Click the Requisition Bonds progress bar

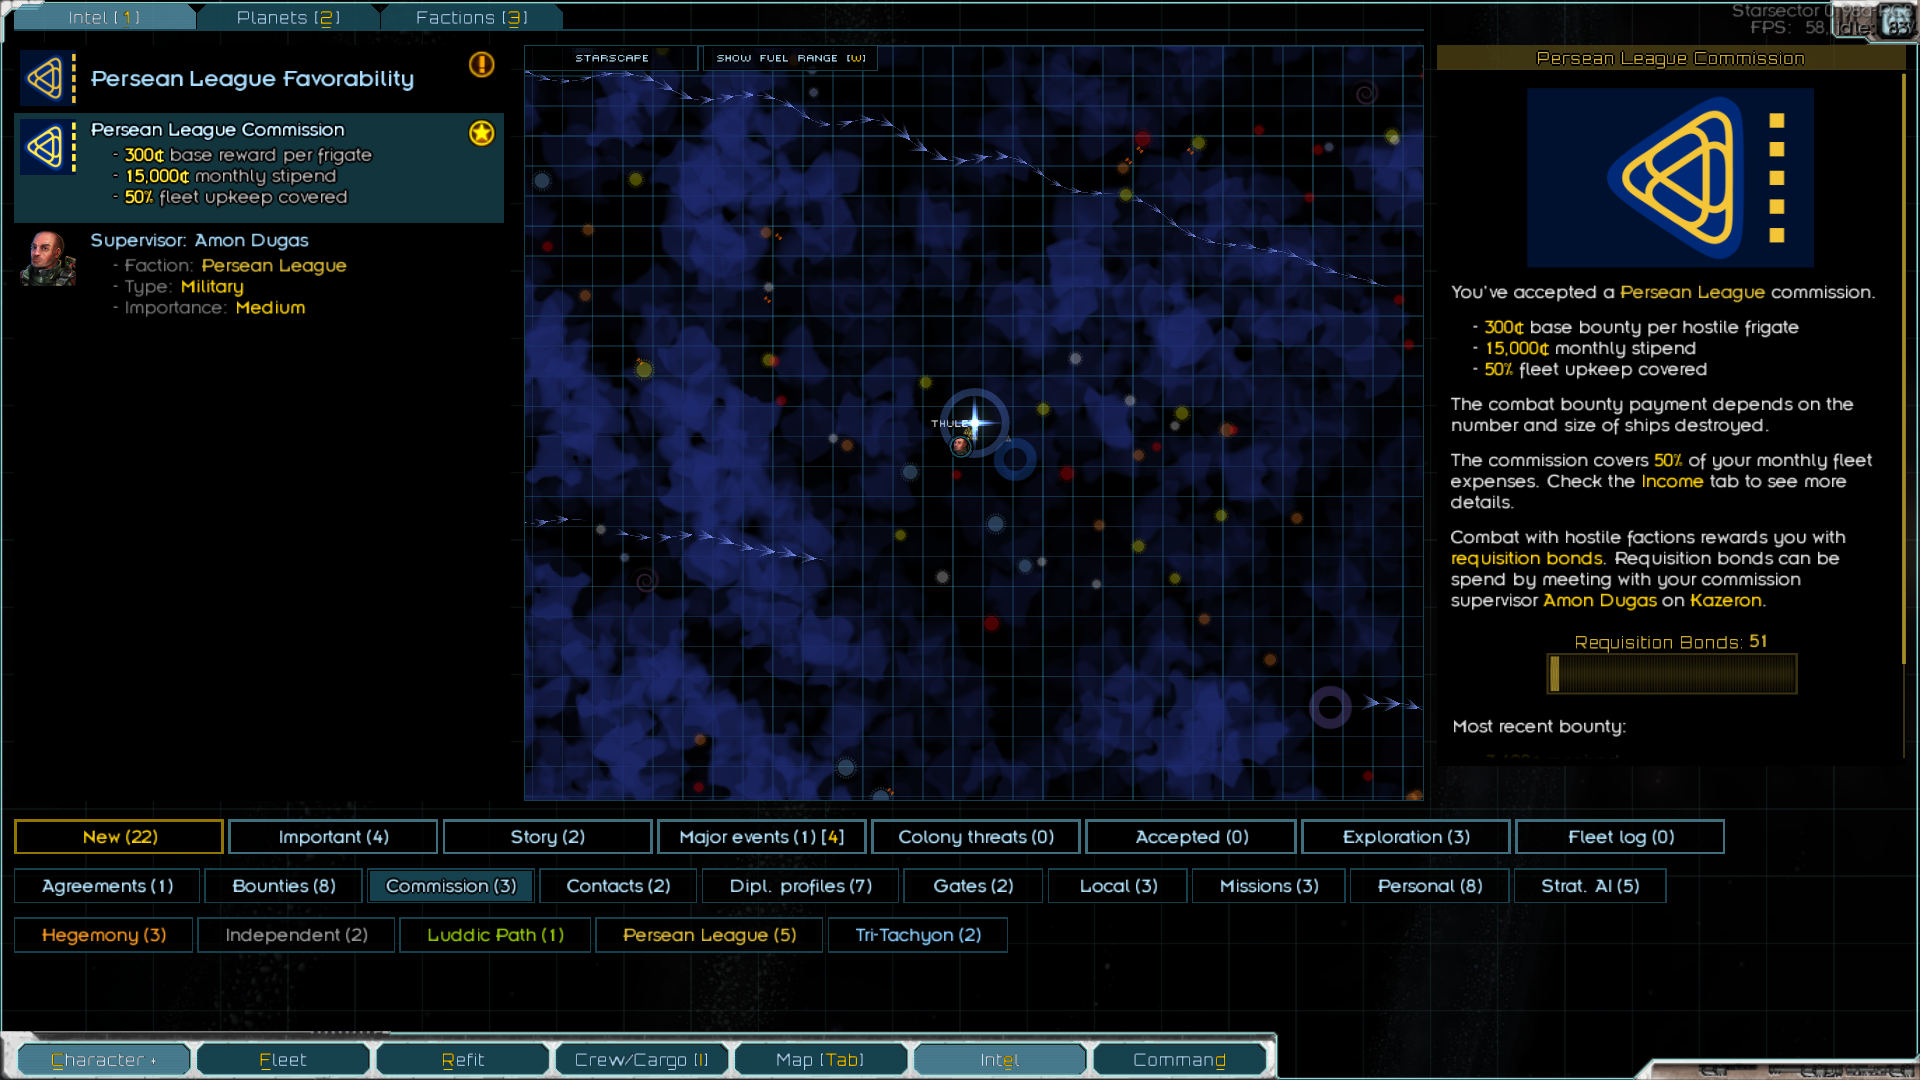[x=1671, y=674]
